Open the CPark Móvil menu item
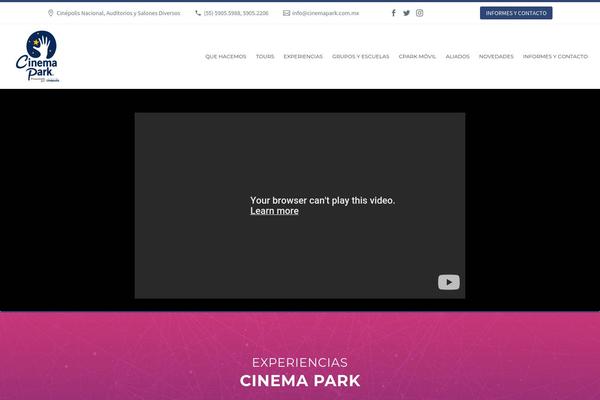The image size is (600, 400). [417, 56]
